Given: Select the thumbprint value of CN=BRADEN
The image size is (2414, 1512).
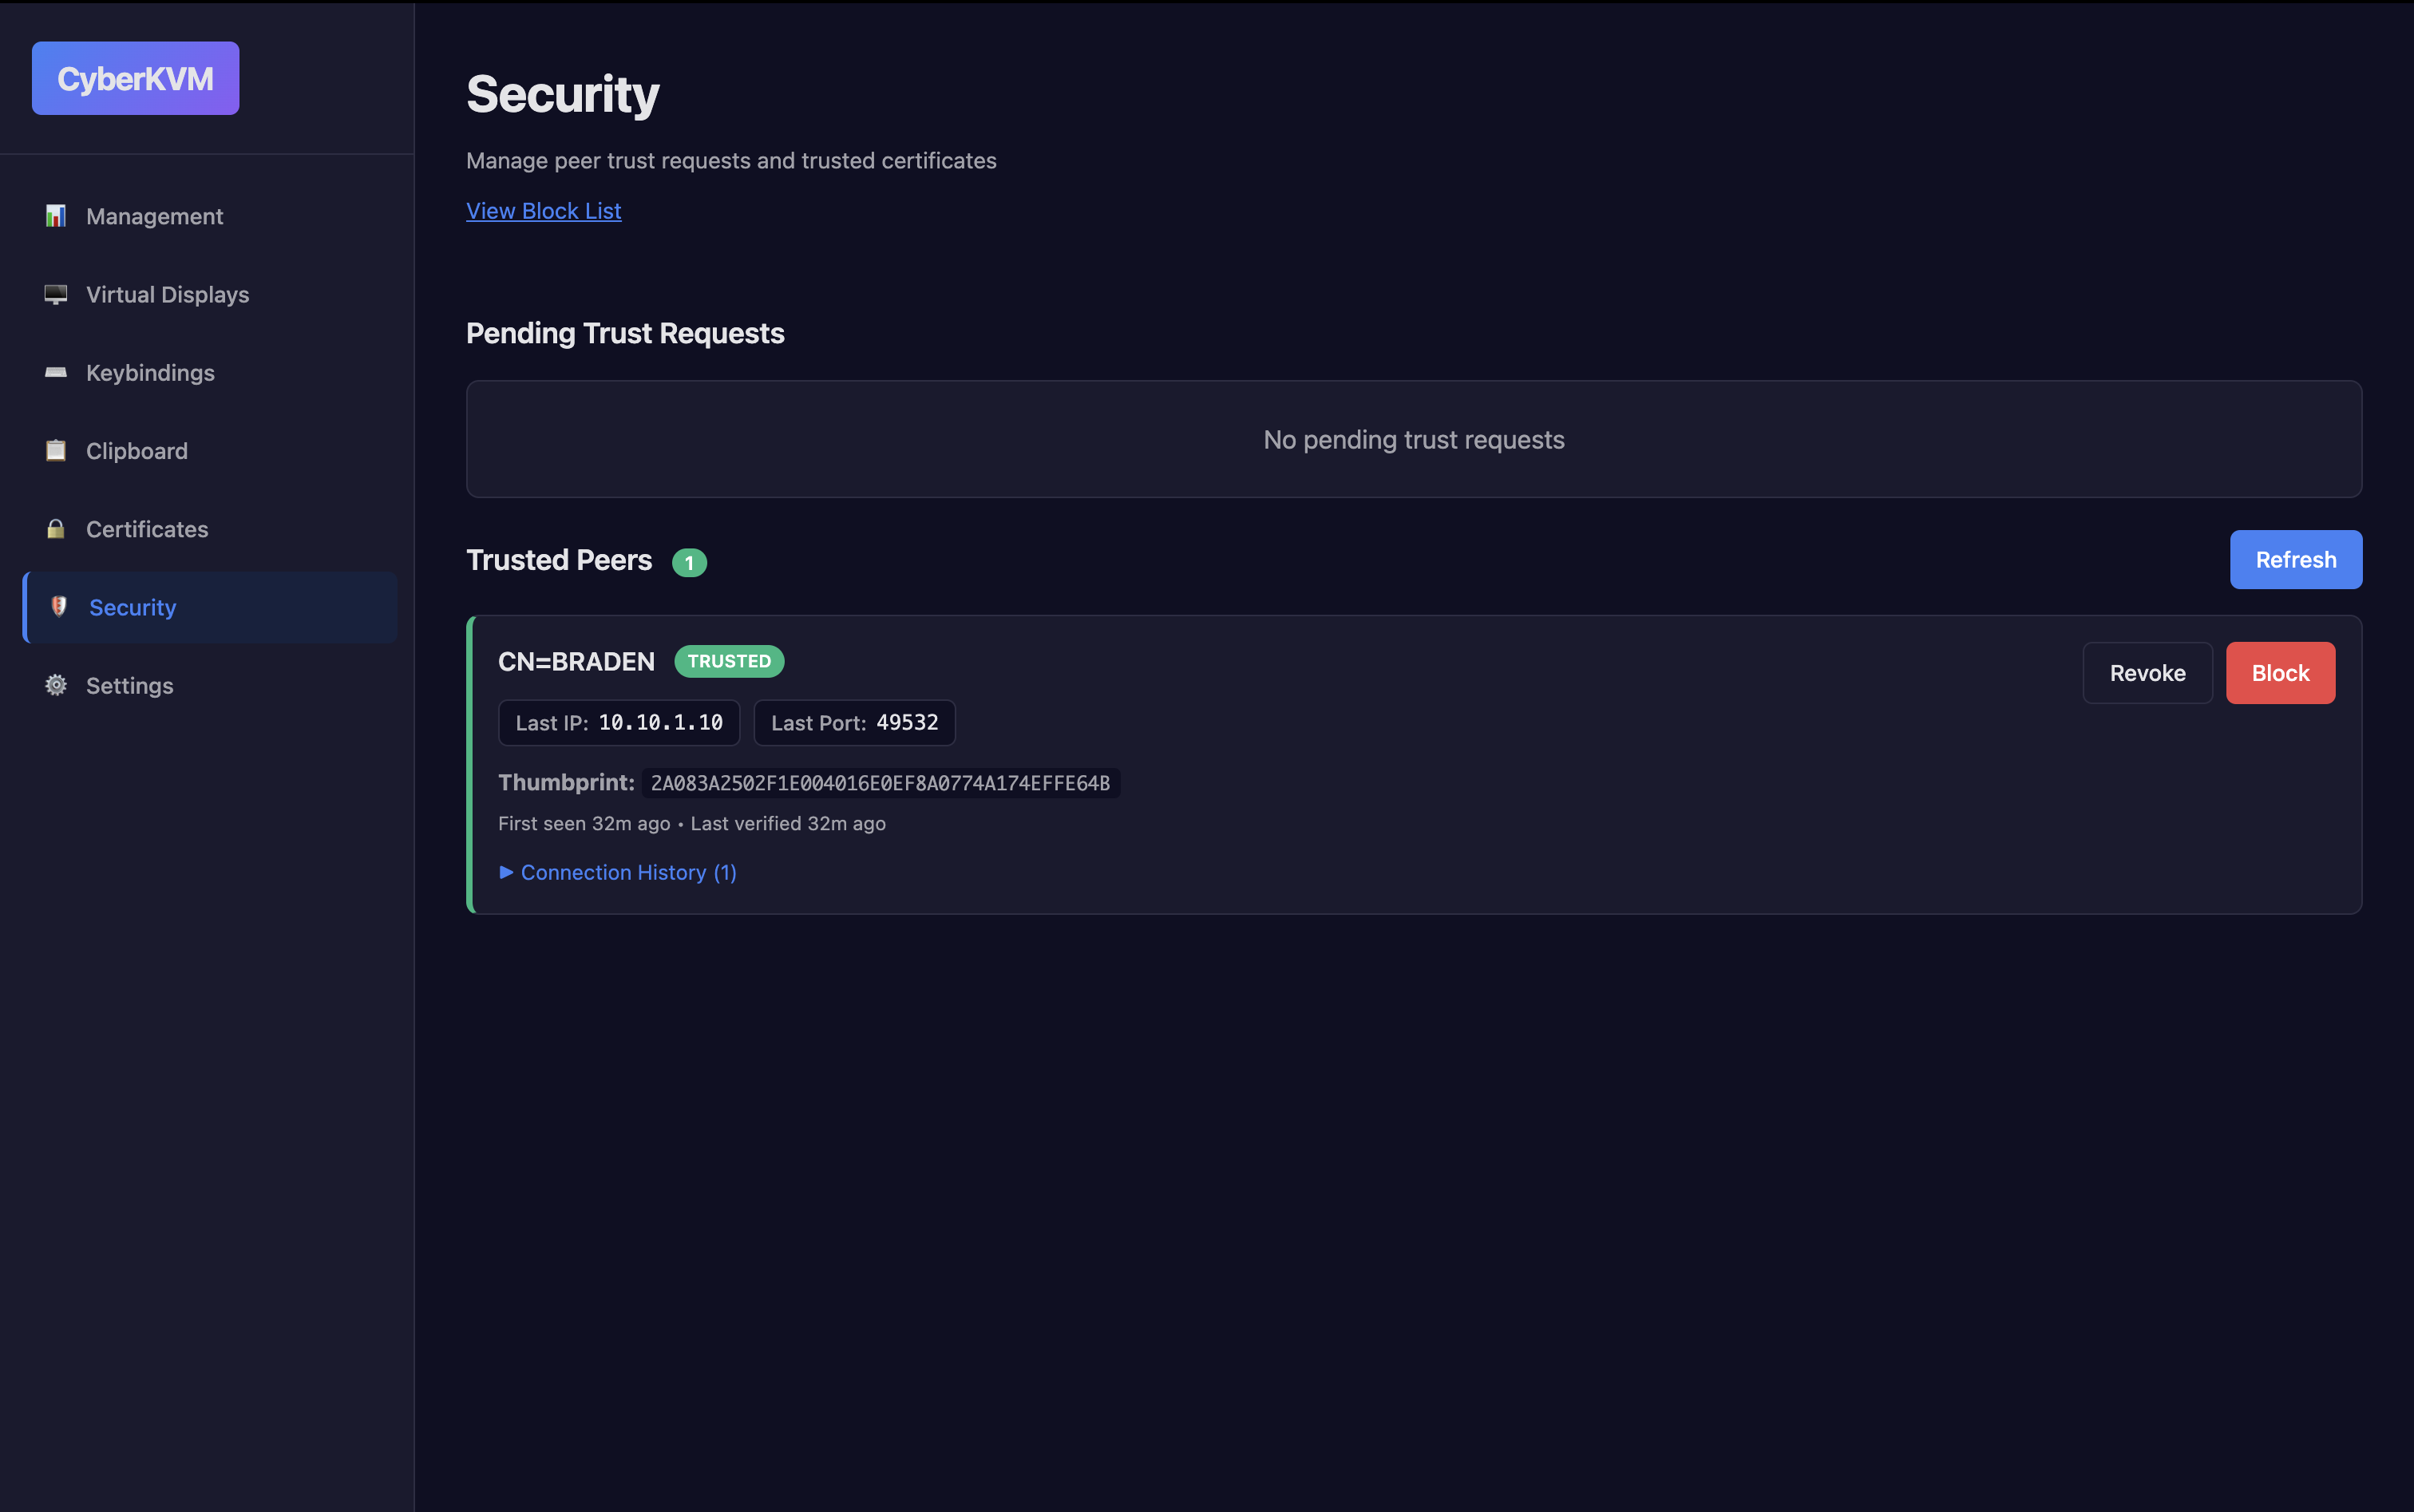Looking at the screenshot, I should (879, 783).
